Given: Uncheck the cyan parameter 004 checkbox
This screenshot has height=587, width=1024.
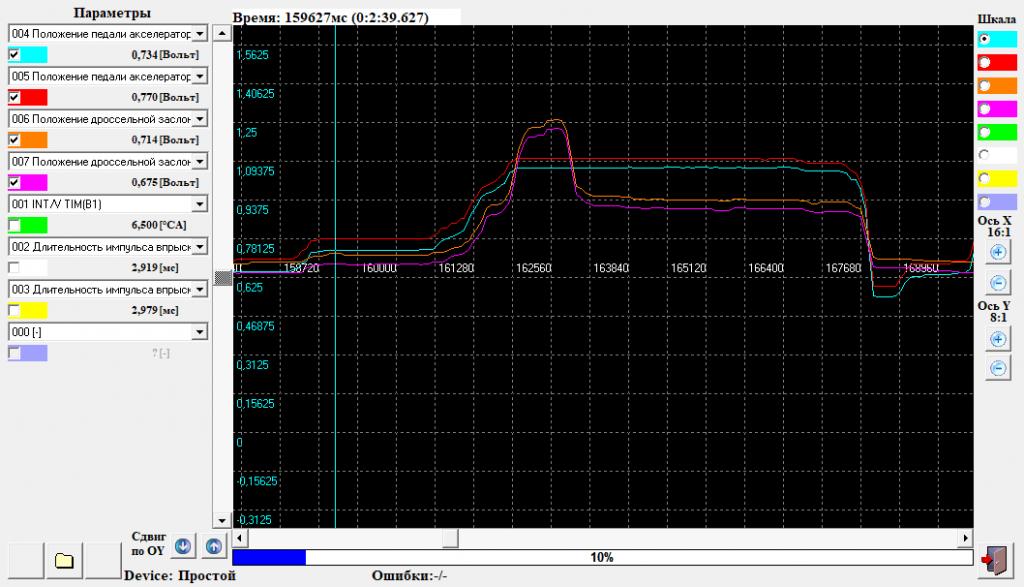Looking at the screenshot, I should pyautogui.click(x=14, y=55).
